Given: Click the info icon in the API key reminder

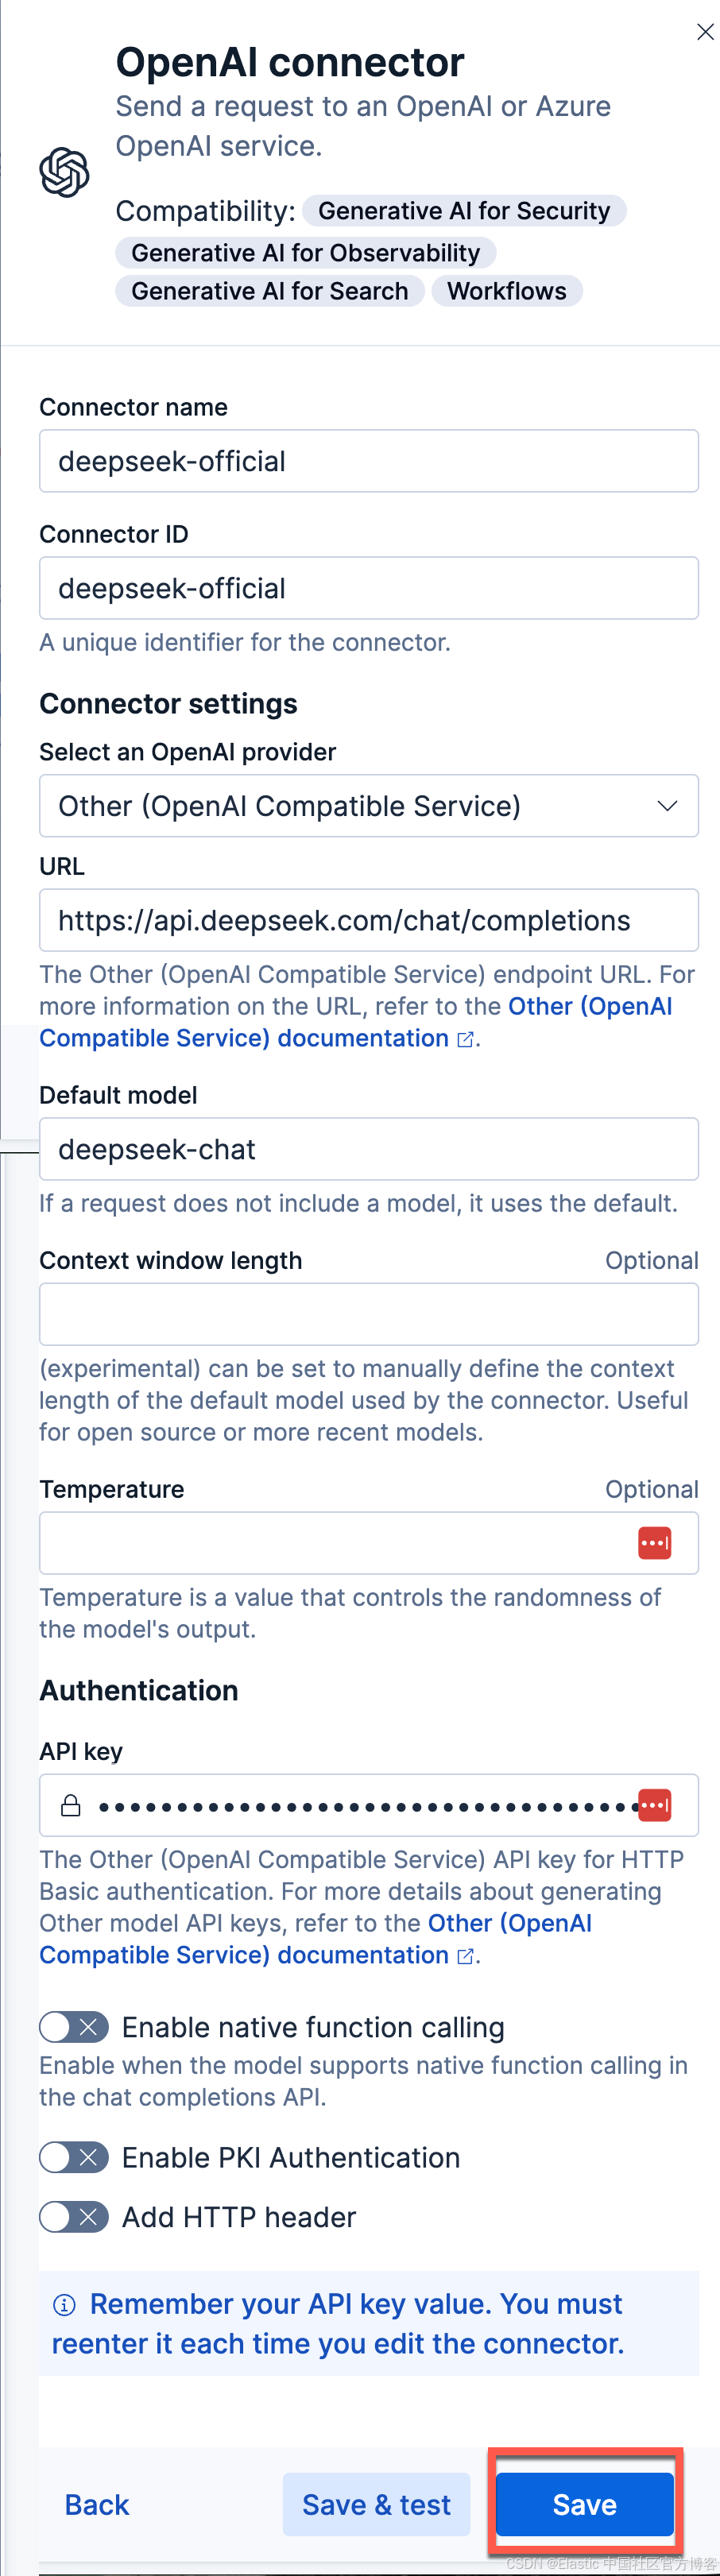Looking at the screenshot, I should 64,2304.
